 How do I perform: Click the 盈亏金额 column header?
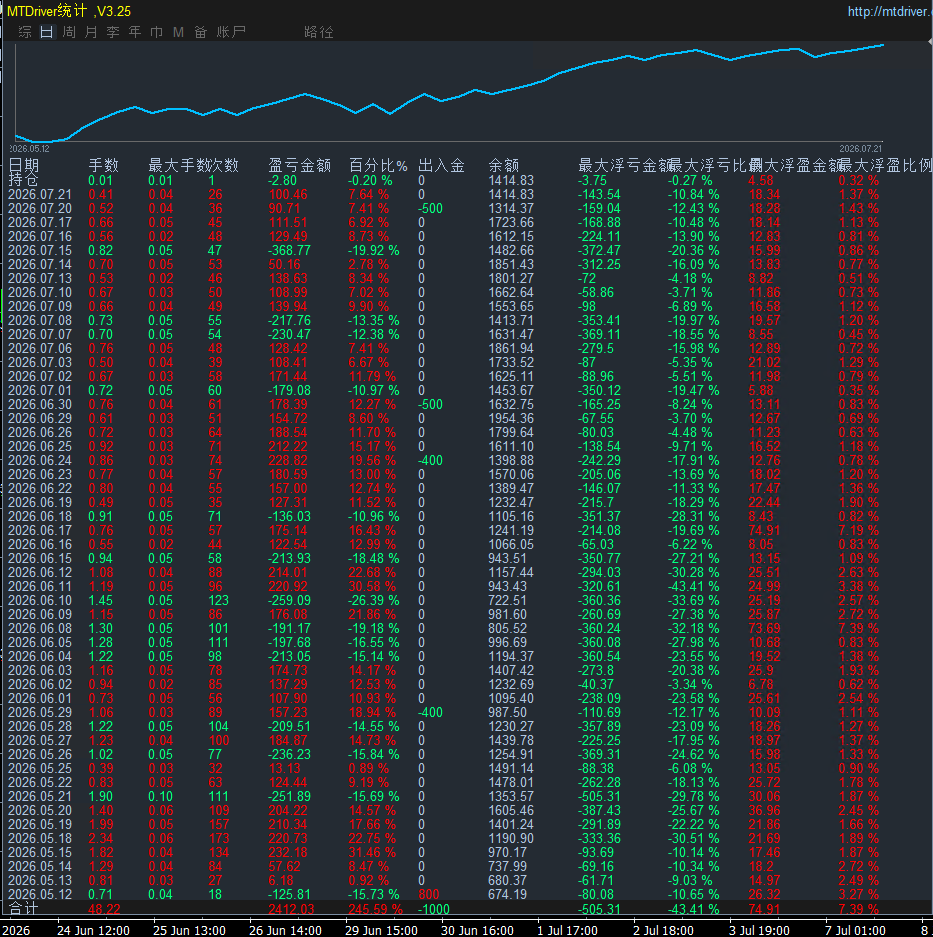tap(299, 166)
